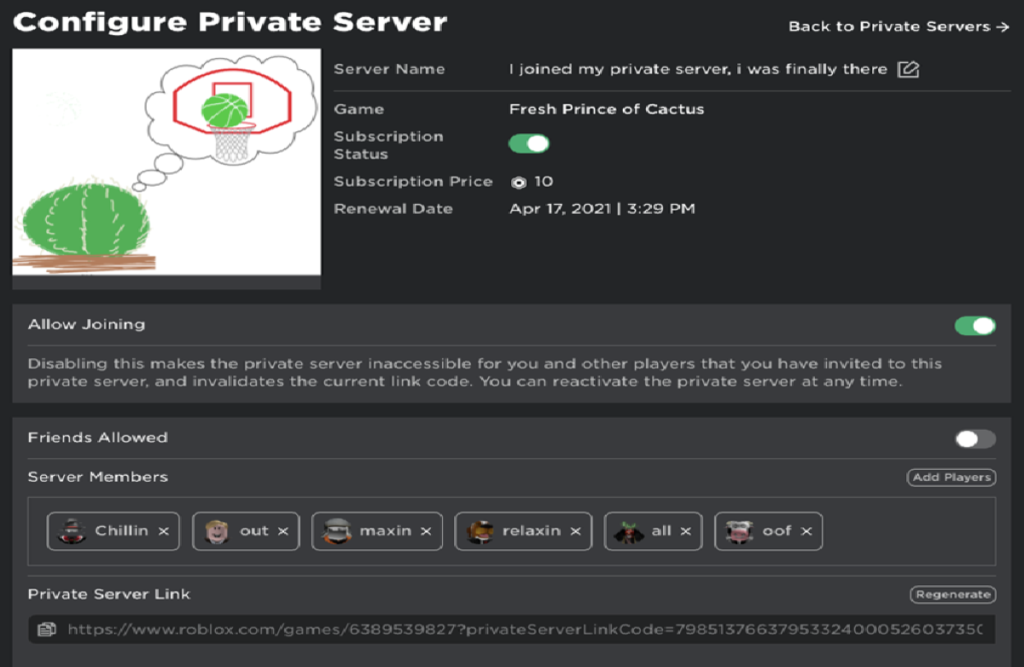The height and width of the screenshot is (667, 1024).
Task: Open Fresh Prince of Cactus game
Action: (x=607, y=109)
